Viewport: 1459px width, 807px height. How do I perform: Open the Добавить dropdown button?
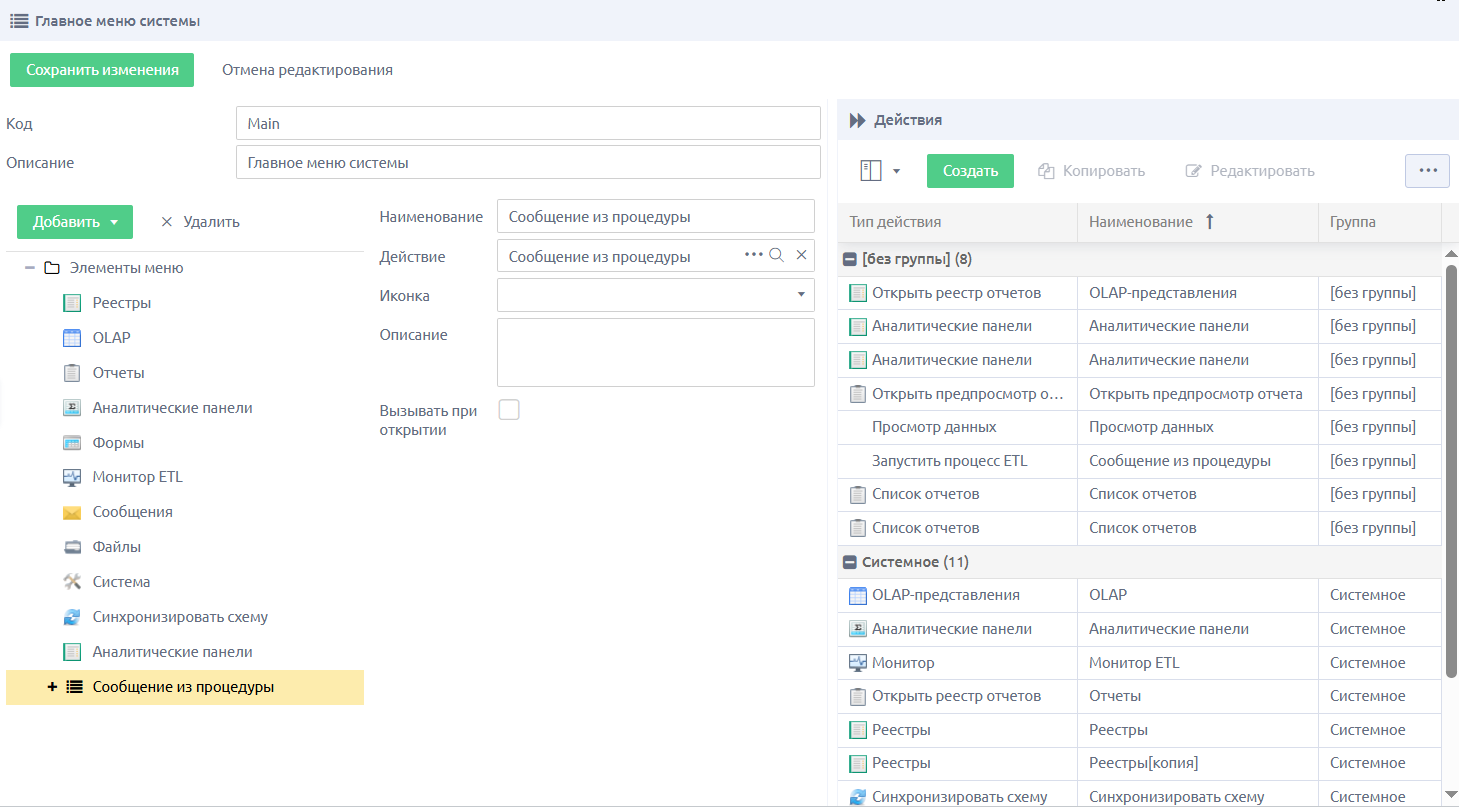pos(75,222)
